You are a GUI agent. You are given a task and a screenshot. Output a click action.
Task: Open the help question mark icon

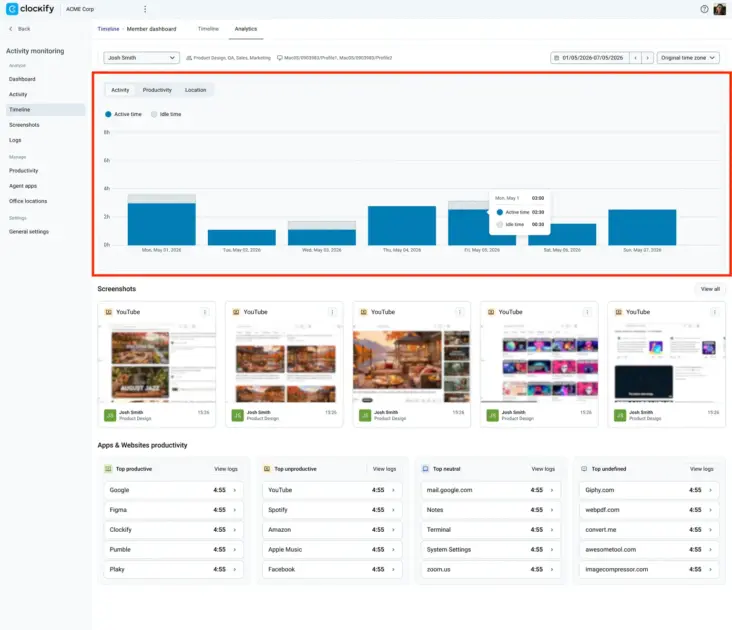pyautogui.click(x=704, y=9)
